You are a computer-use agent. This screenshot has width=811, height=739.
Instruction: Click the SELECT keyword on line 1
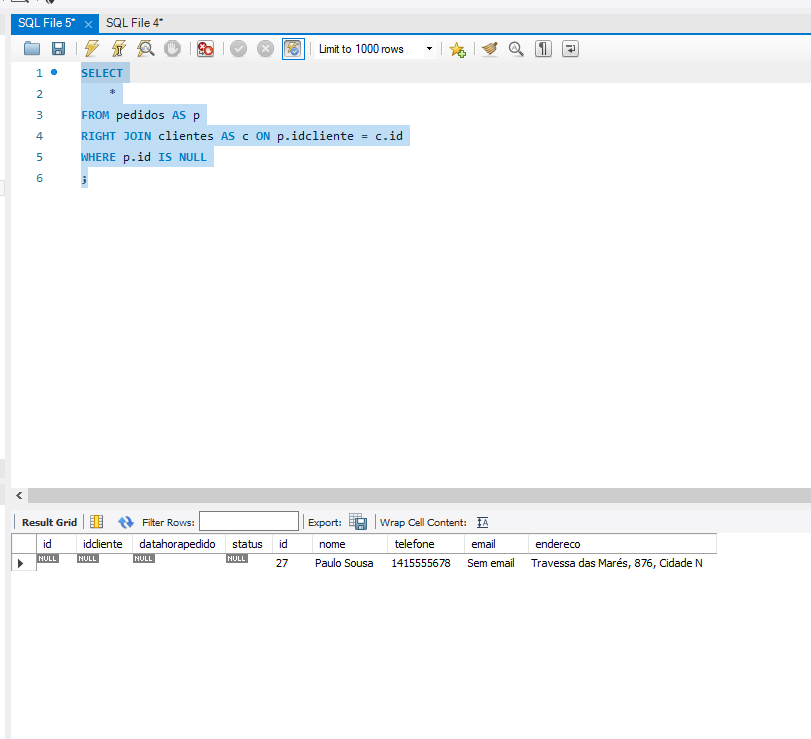102,73
